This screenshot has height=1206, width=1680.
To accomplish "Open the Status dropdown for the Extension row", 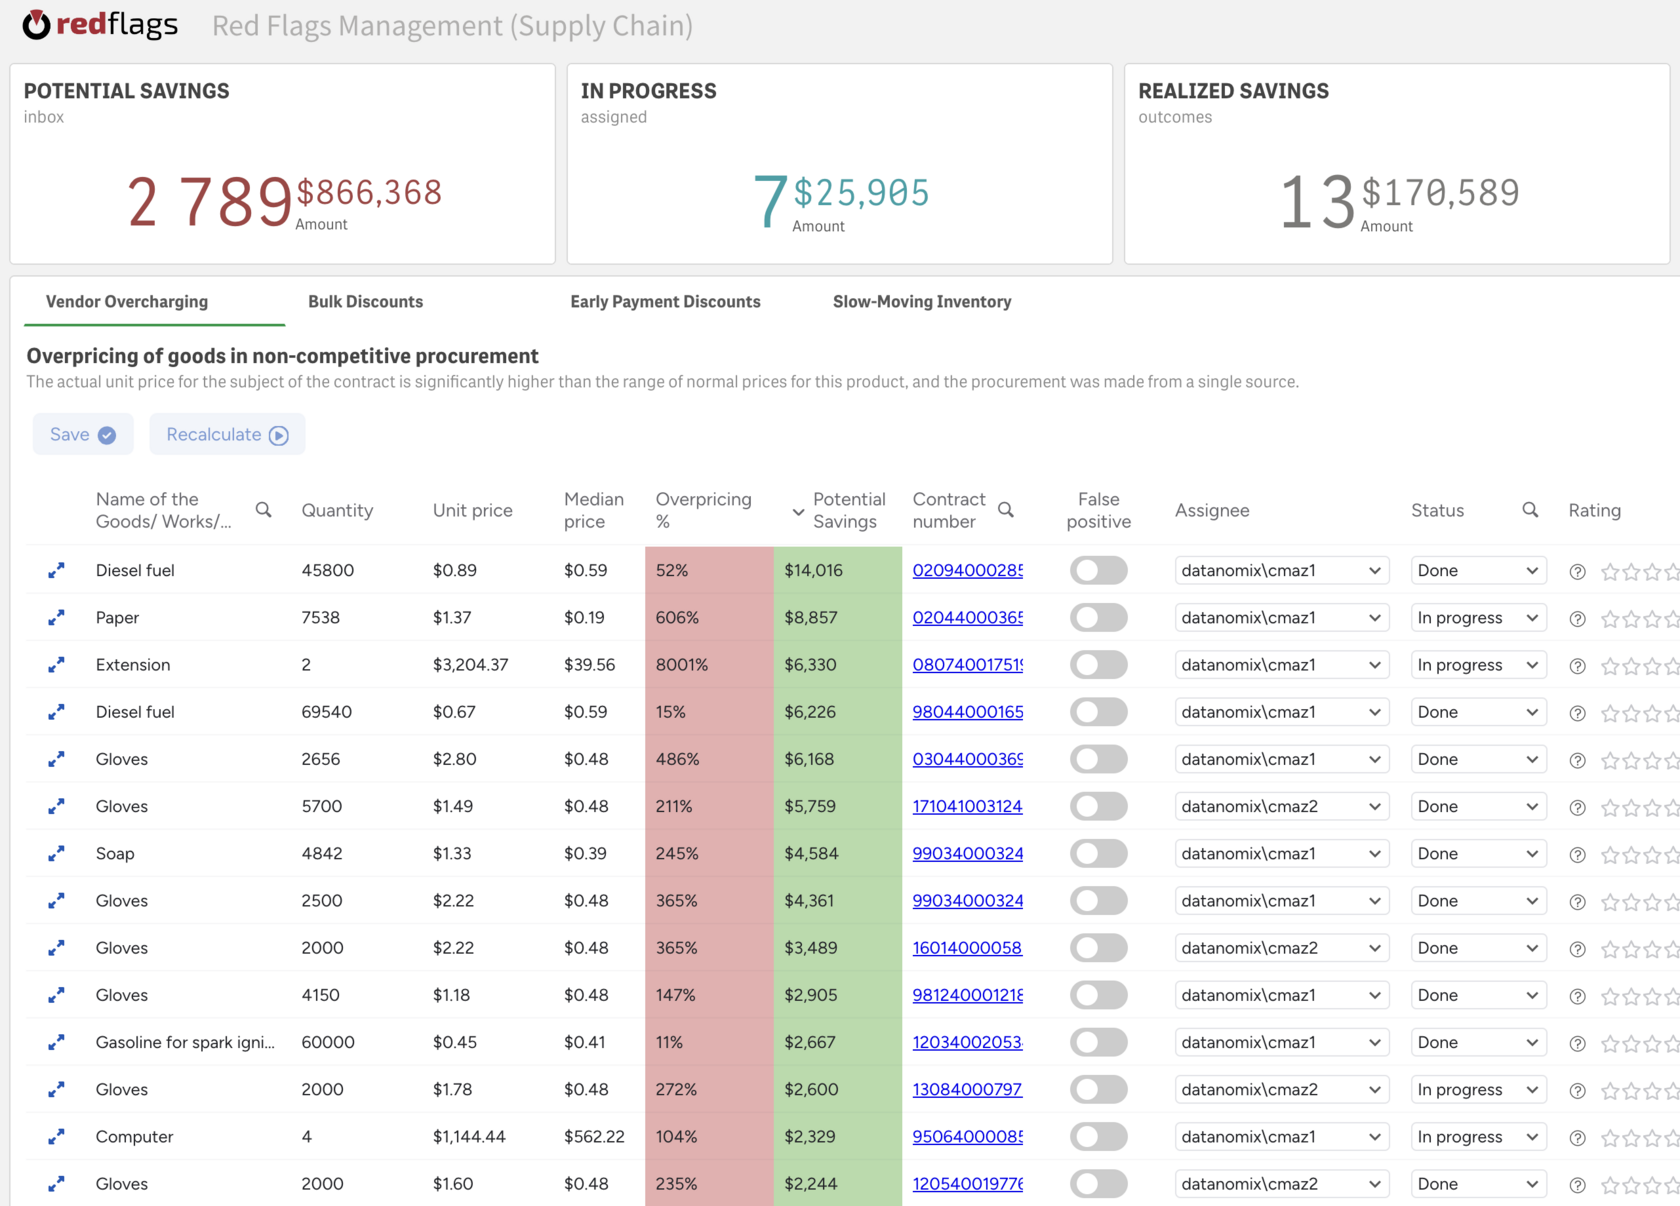I will [x=1477, y=665].
